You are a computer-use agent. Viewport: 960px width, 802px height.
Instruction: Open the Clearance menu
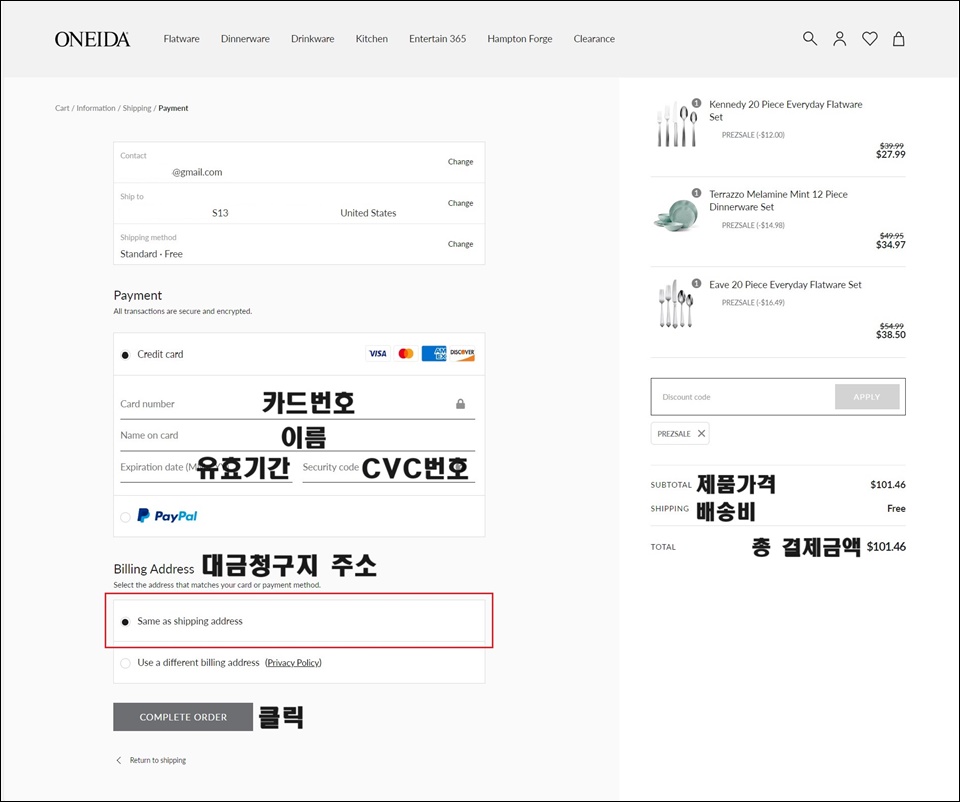click(x=594, y=39)
